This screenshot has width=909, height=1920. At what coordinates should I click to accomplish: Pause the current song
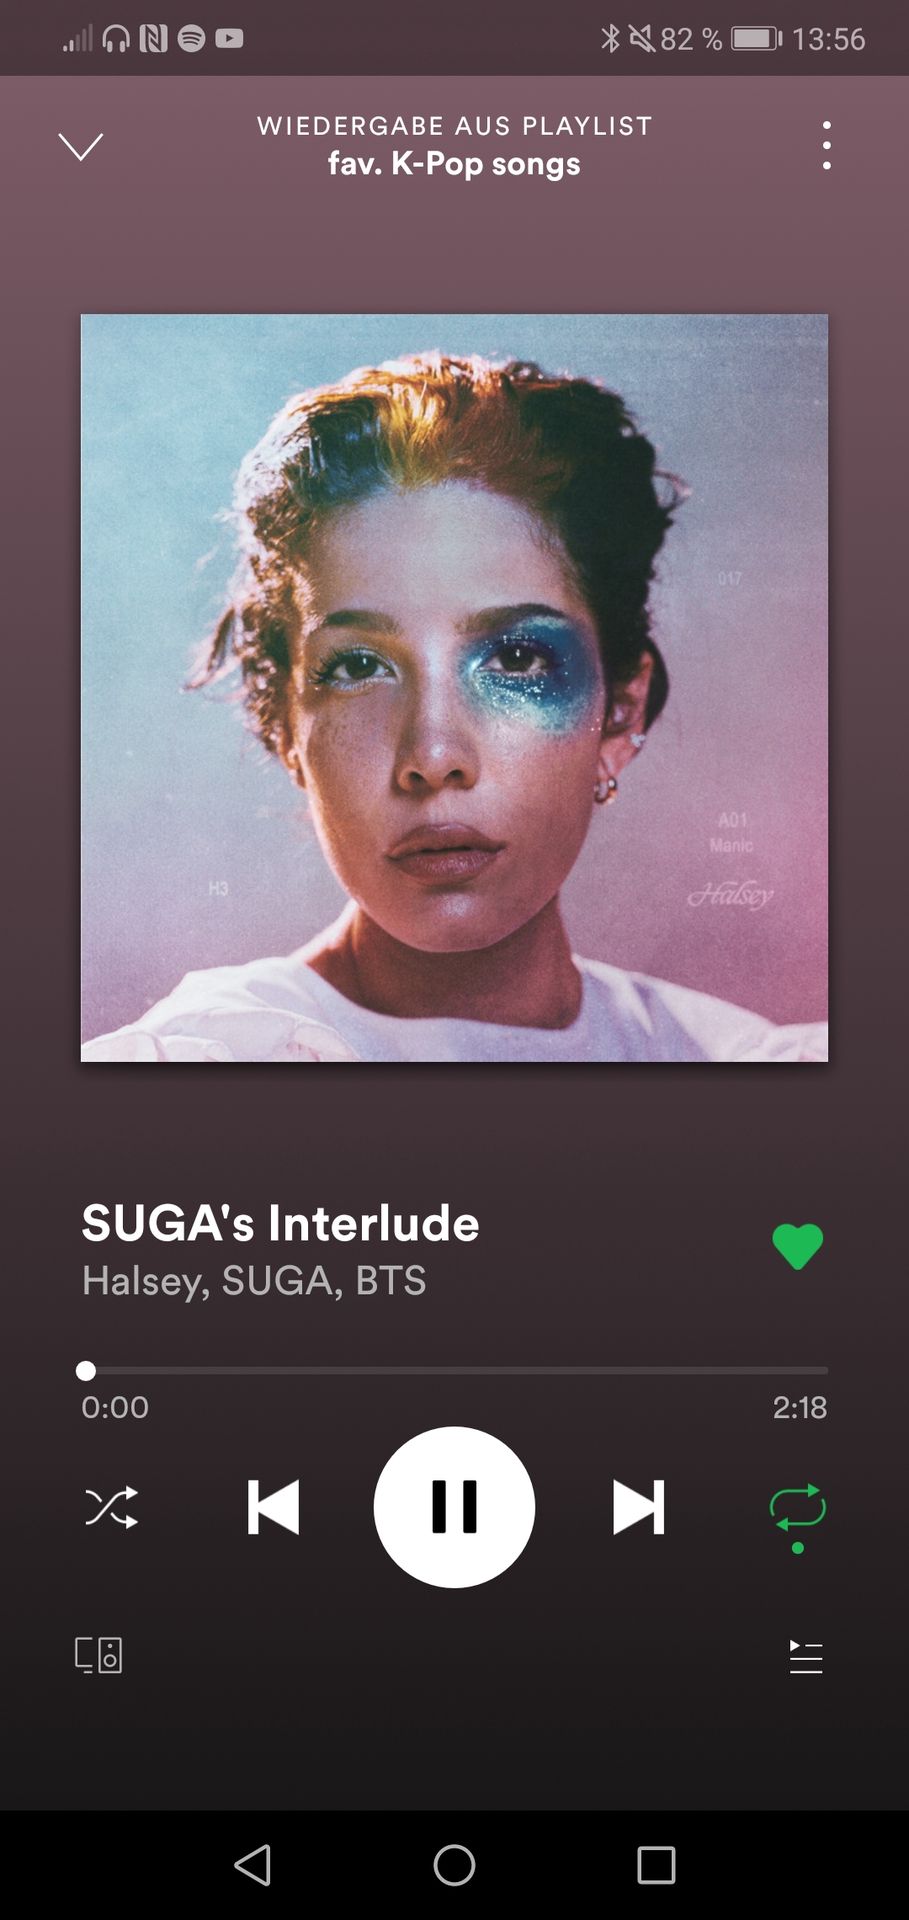(454, 1507)
